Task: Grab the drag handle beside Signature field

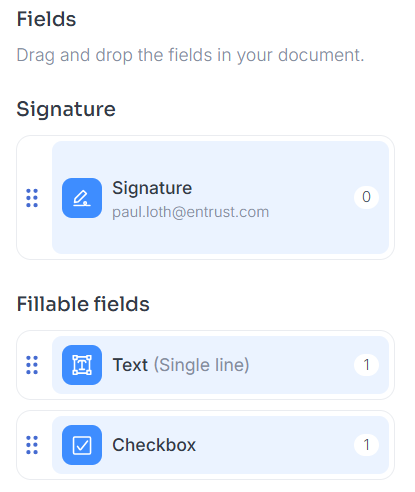Action: 32,198
